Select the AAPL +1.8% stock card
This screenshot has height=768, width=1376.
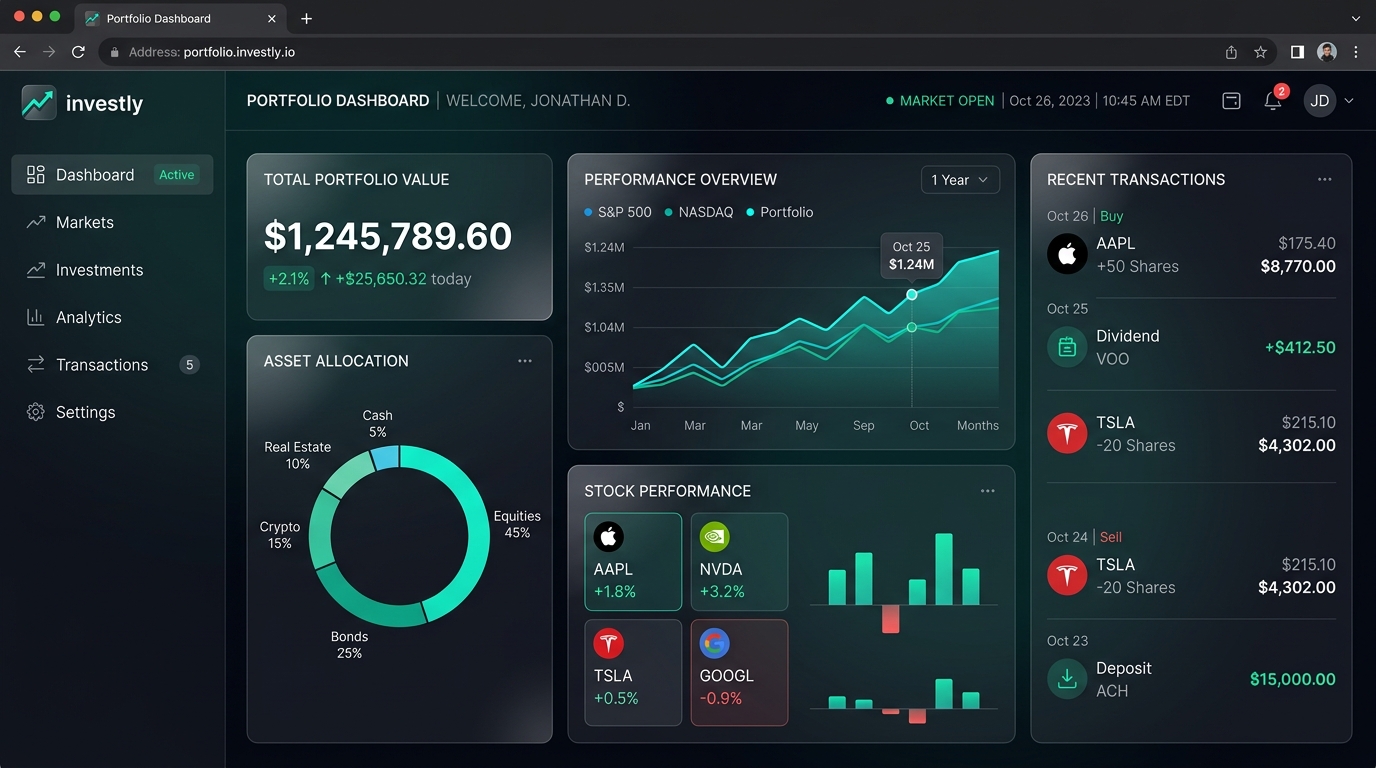tap(633, 562)
